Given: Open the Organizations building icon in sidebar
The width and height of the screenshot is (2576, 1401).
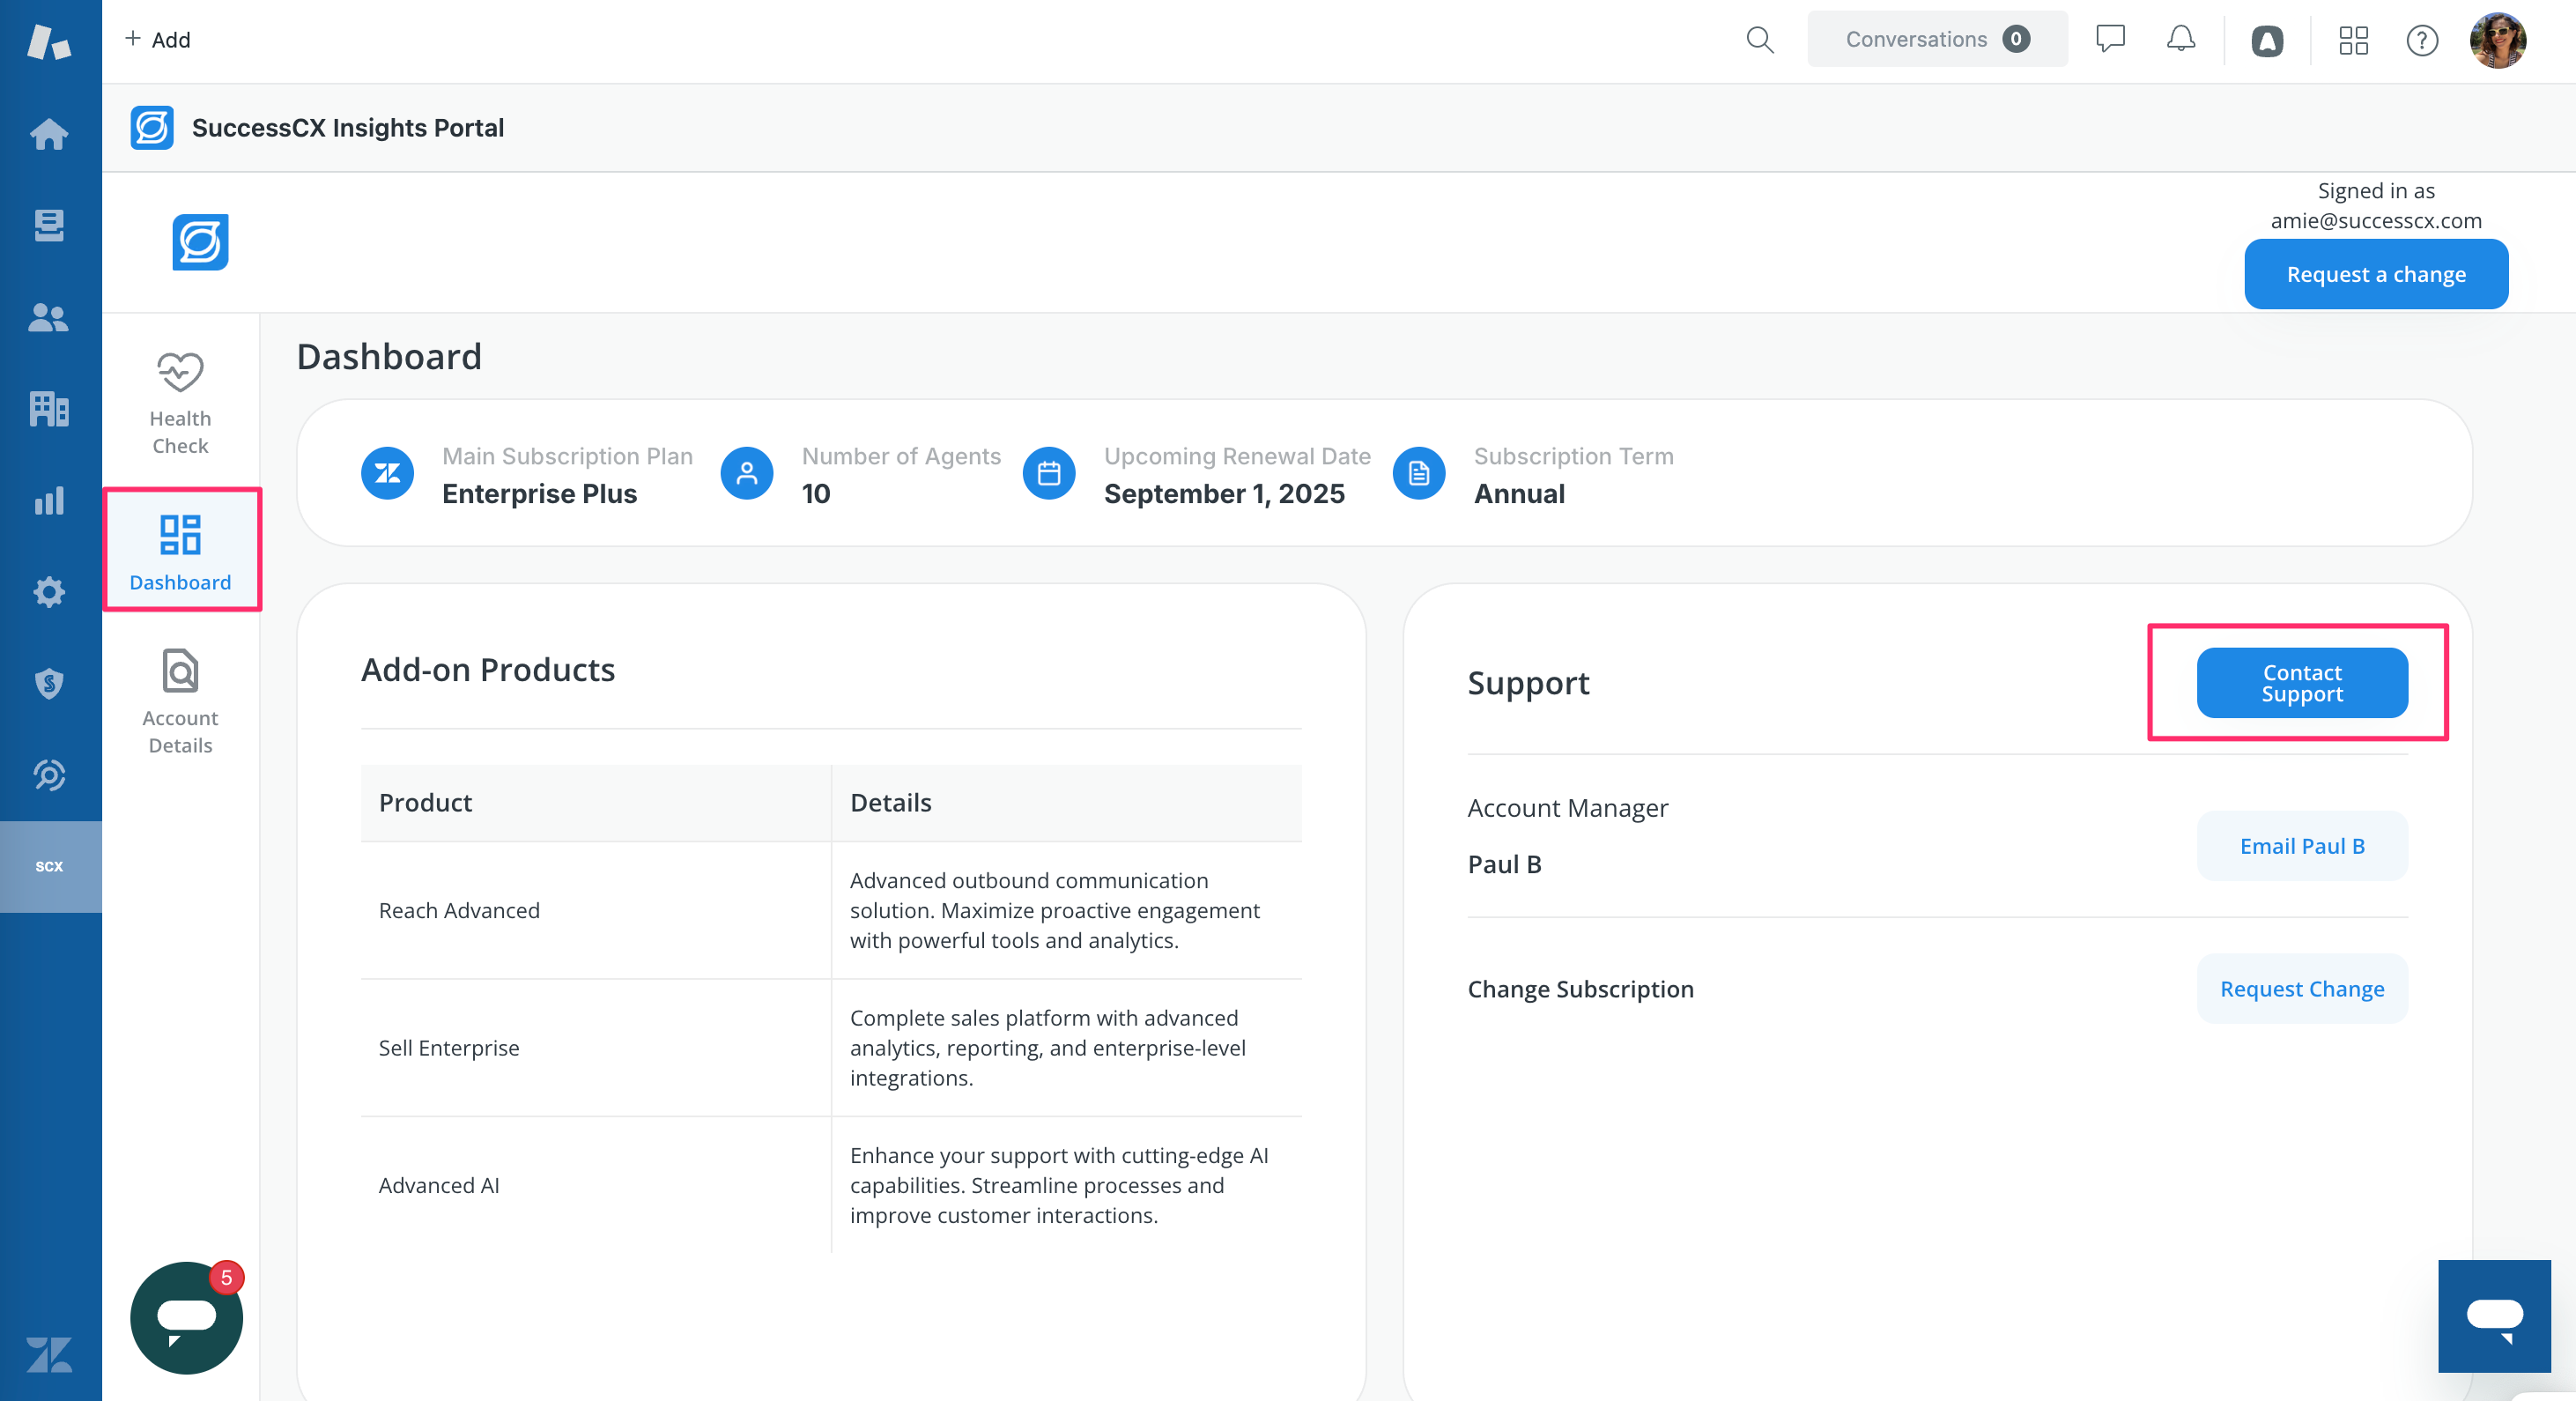Looking at the screenshot, I should [x=49, y=409].
